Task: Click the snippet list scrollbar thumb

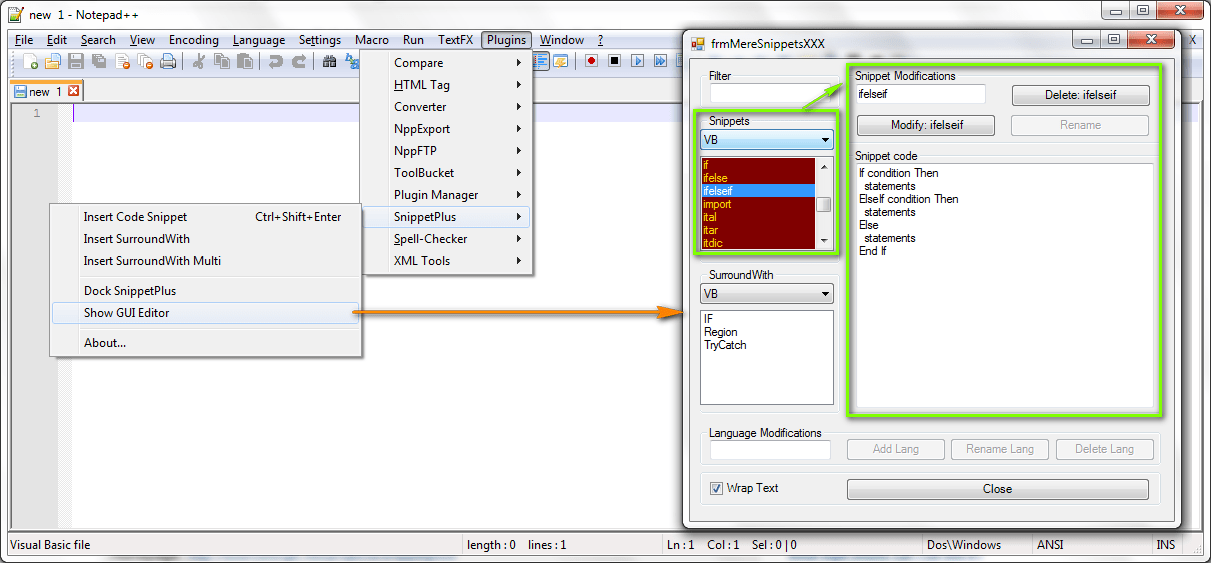Action: pyautogui.click(x=824, y=205)
